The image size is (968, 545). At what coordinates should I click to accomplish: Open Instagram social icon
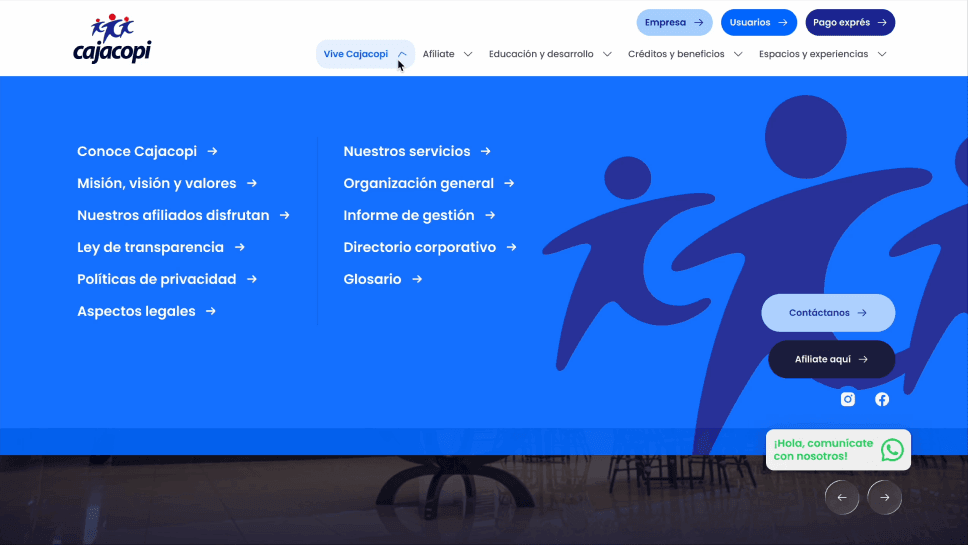(848, 399)
